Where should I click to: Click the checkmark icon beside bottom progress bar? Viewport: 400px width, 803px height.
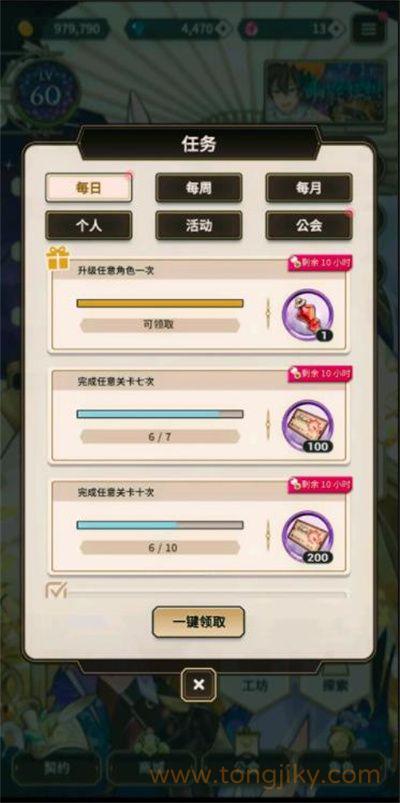point(56,590)
